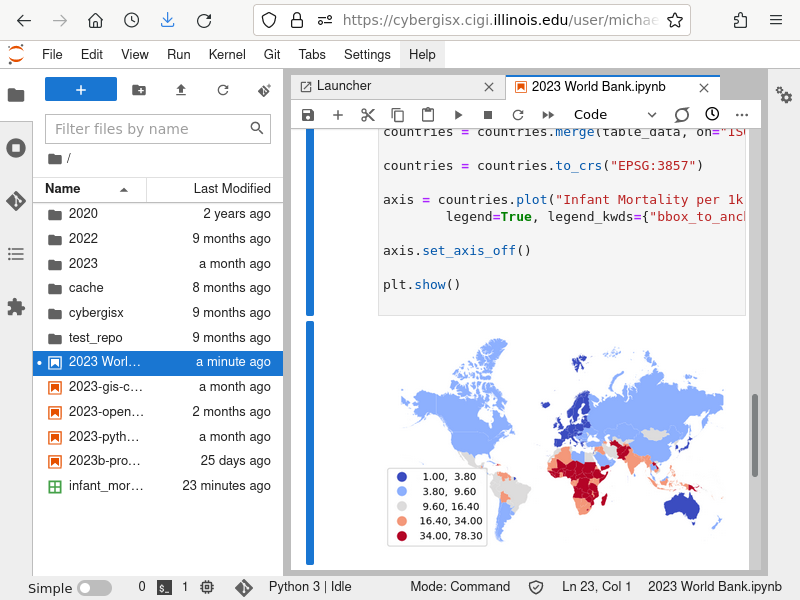Image resolution: width=800 pixels, height=600 pixels.
Task: Open the Extension Manager puzzle icon
Action: click(x=16, y=307)
